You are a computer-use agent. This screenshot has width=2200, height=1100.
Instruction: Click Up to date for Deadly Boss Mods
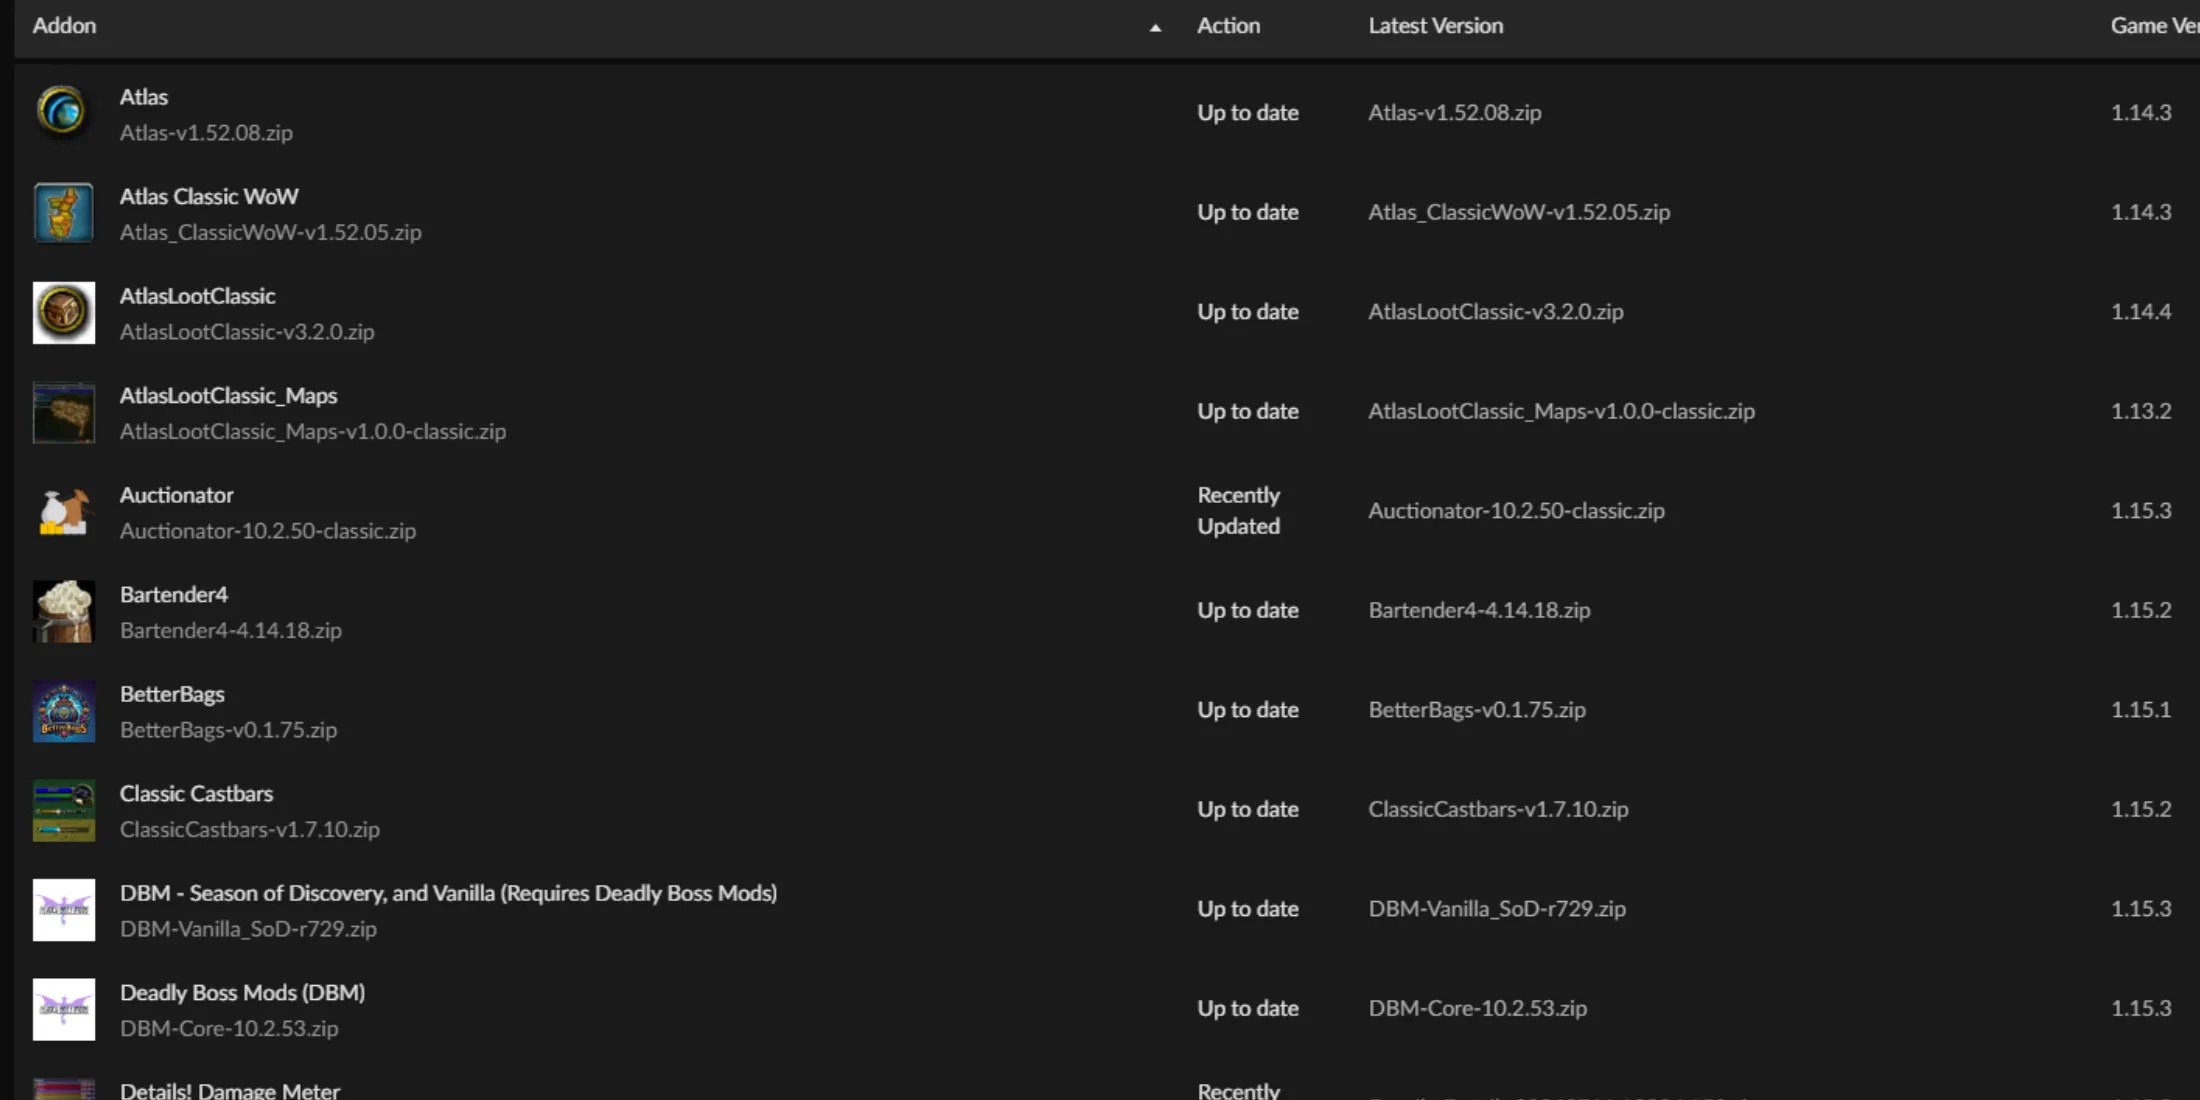coord(1248,1008)
